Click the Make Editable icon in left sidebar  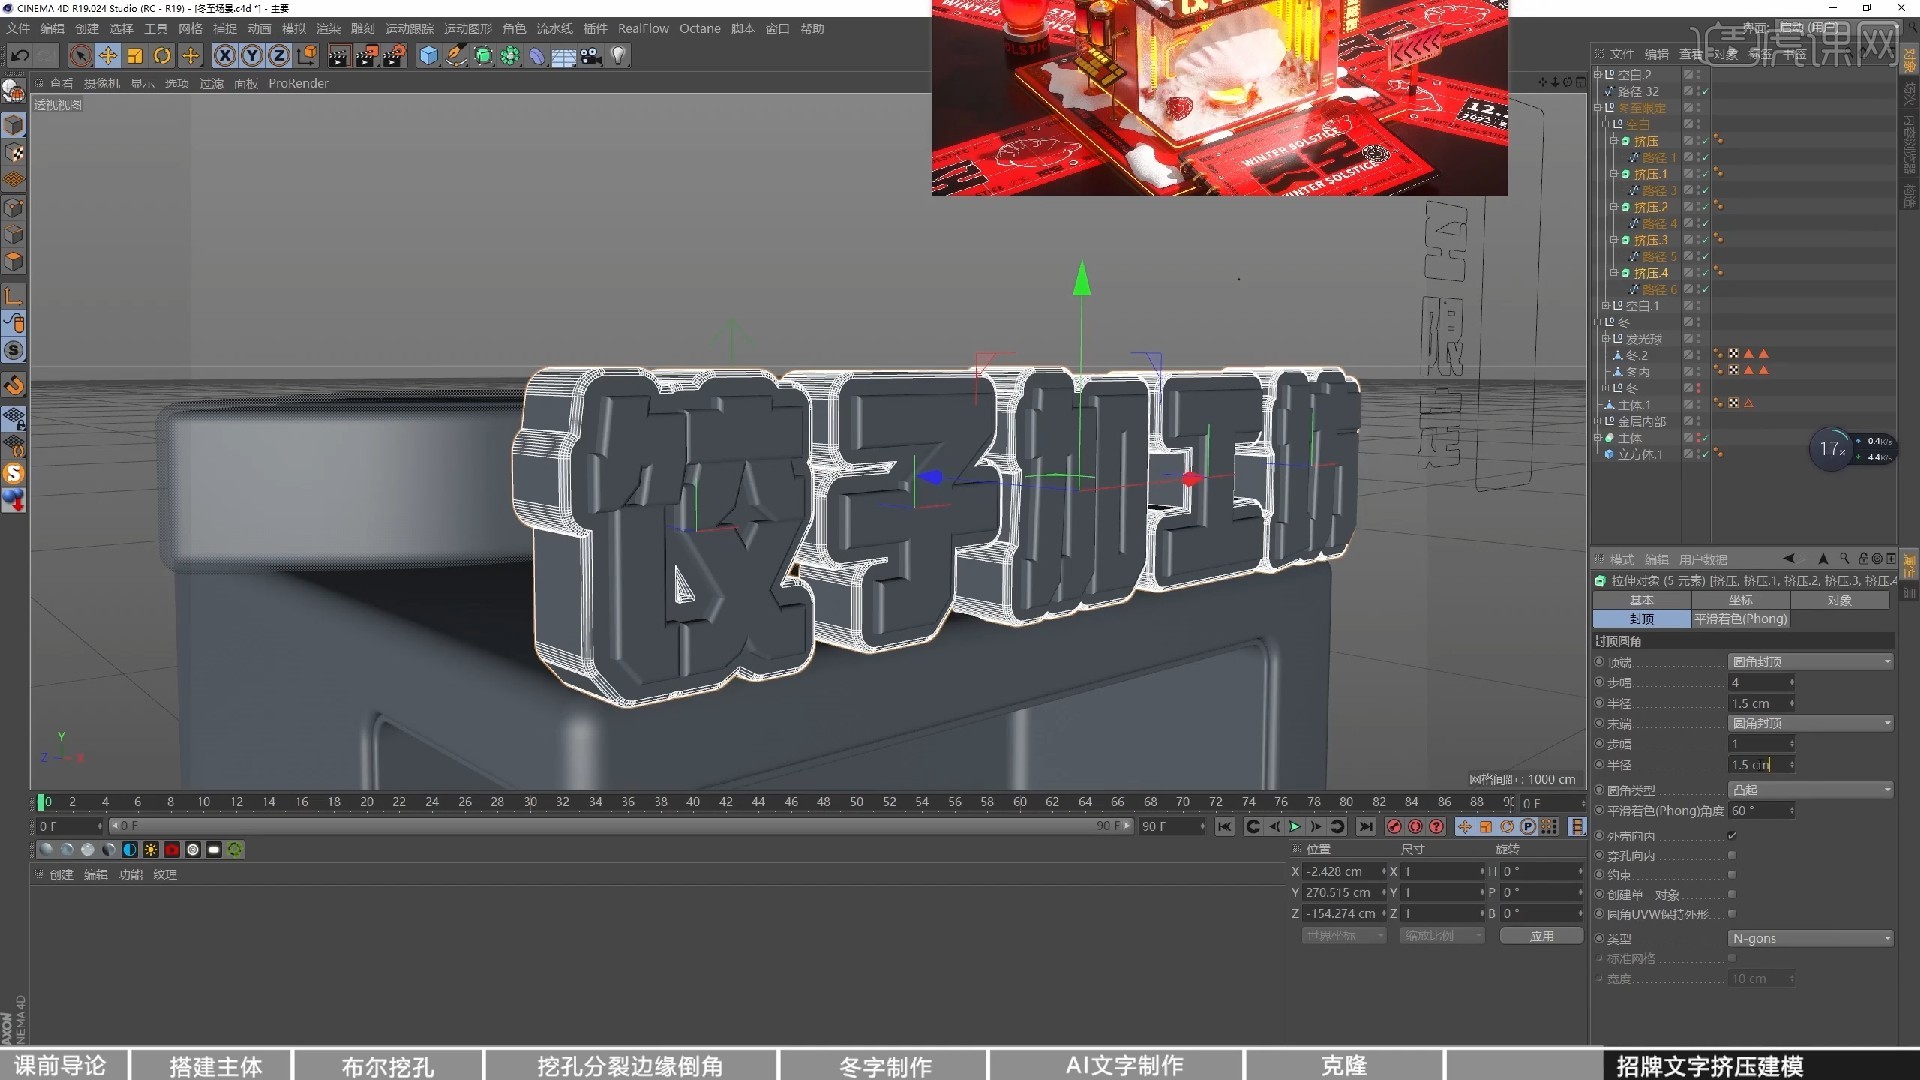tap(14, 90)
